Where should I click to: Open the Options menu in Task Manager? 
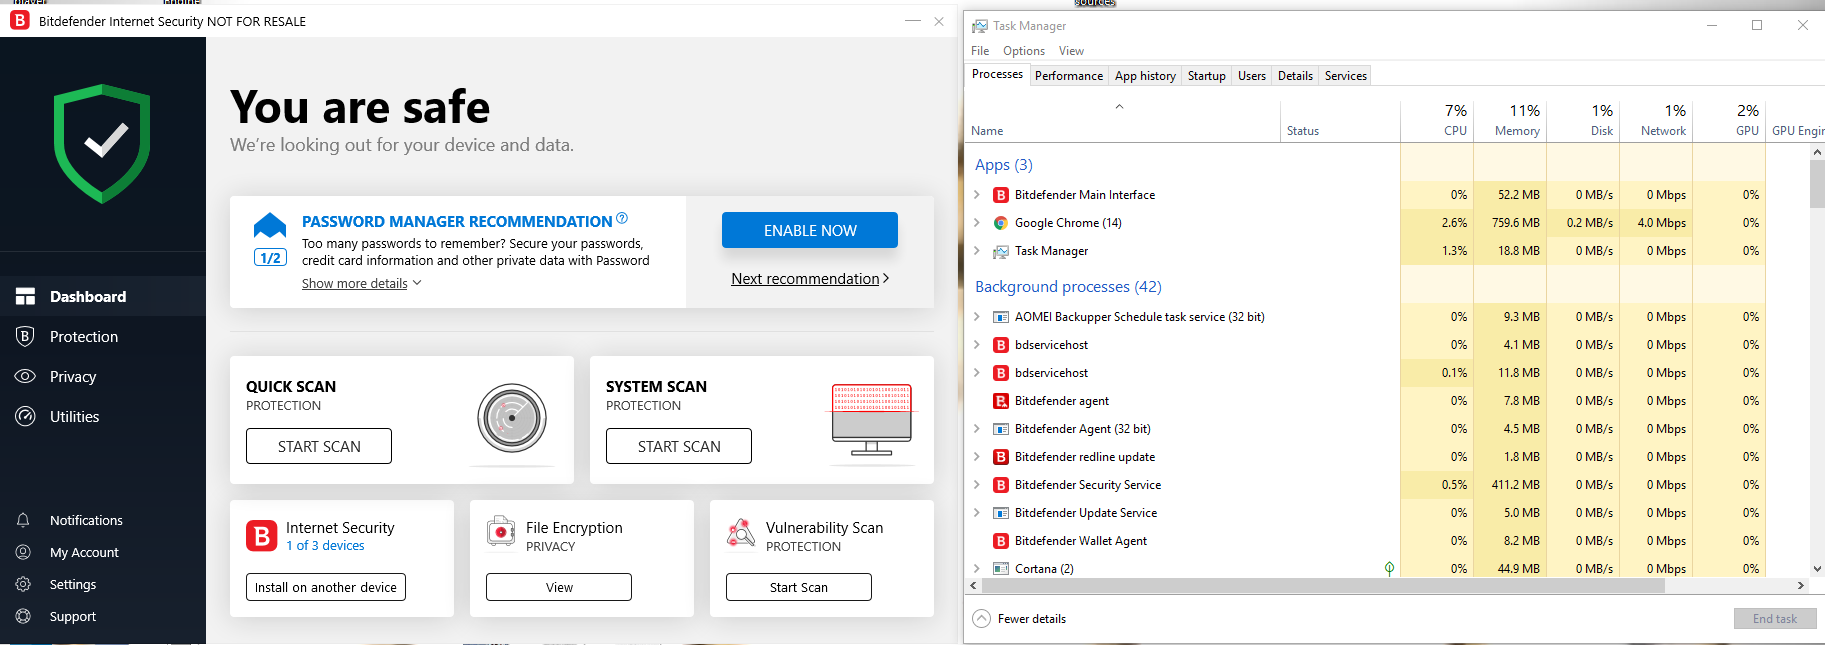(x=1023, y=51)
